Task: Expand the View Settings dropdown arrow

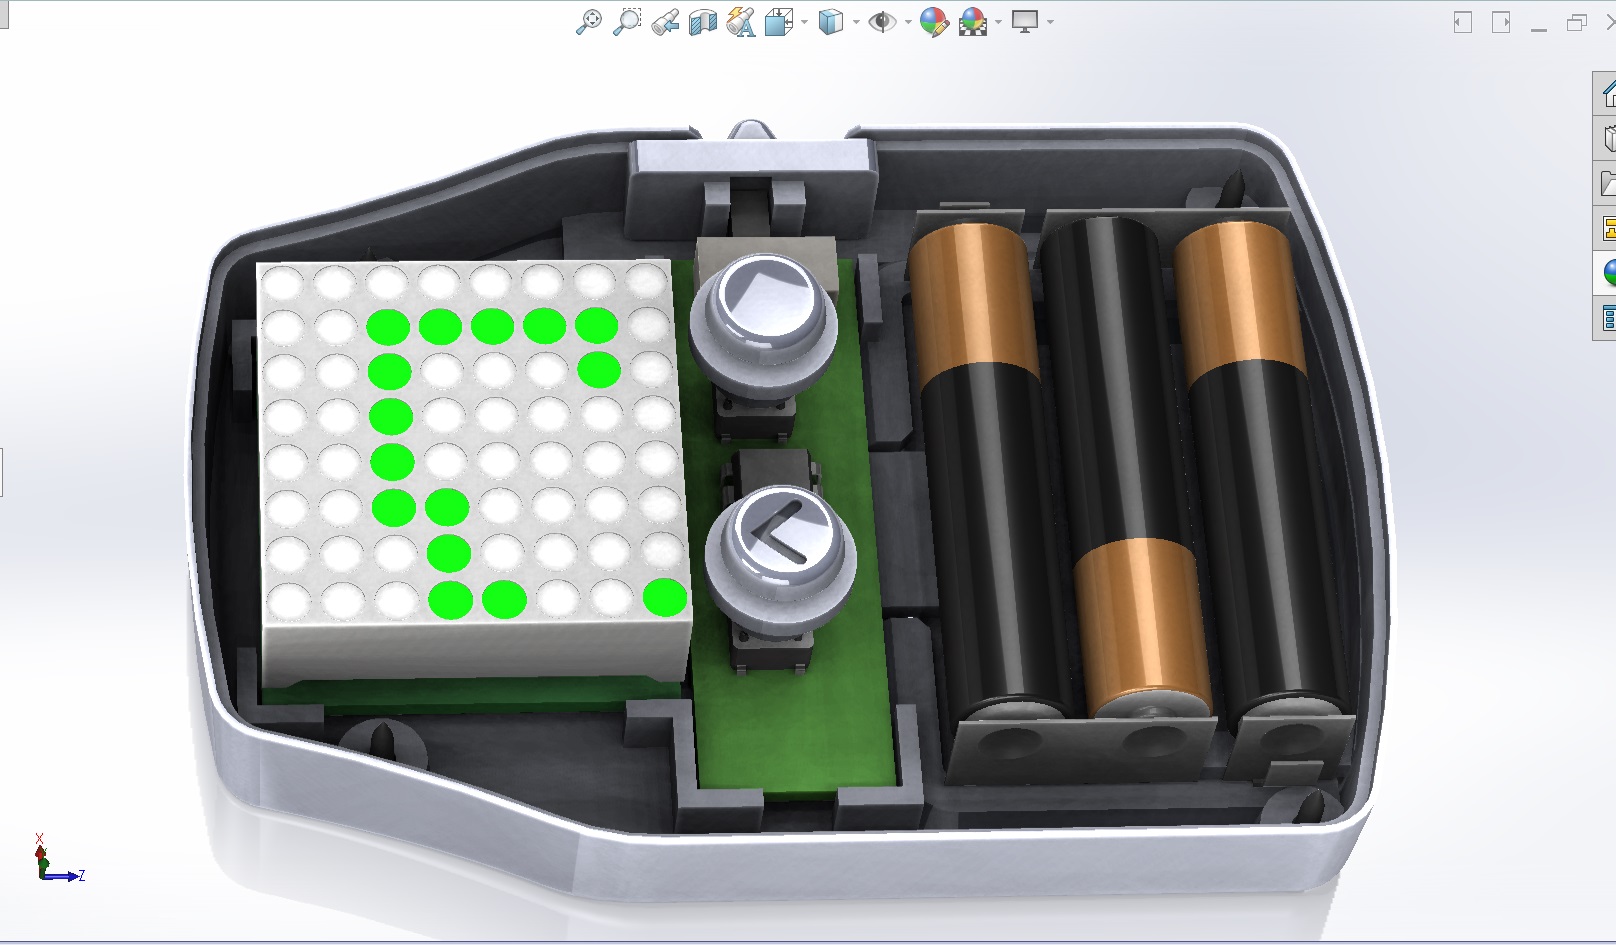Action: 1050,22
